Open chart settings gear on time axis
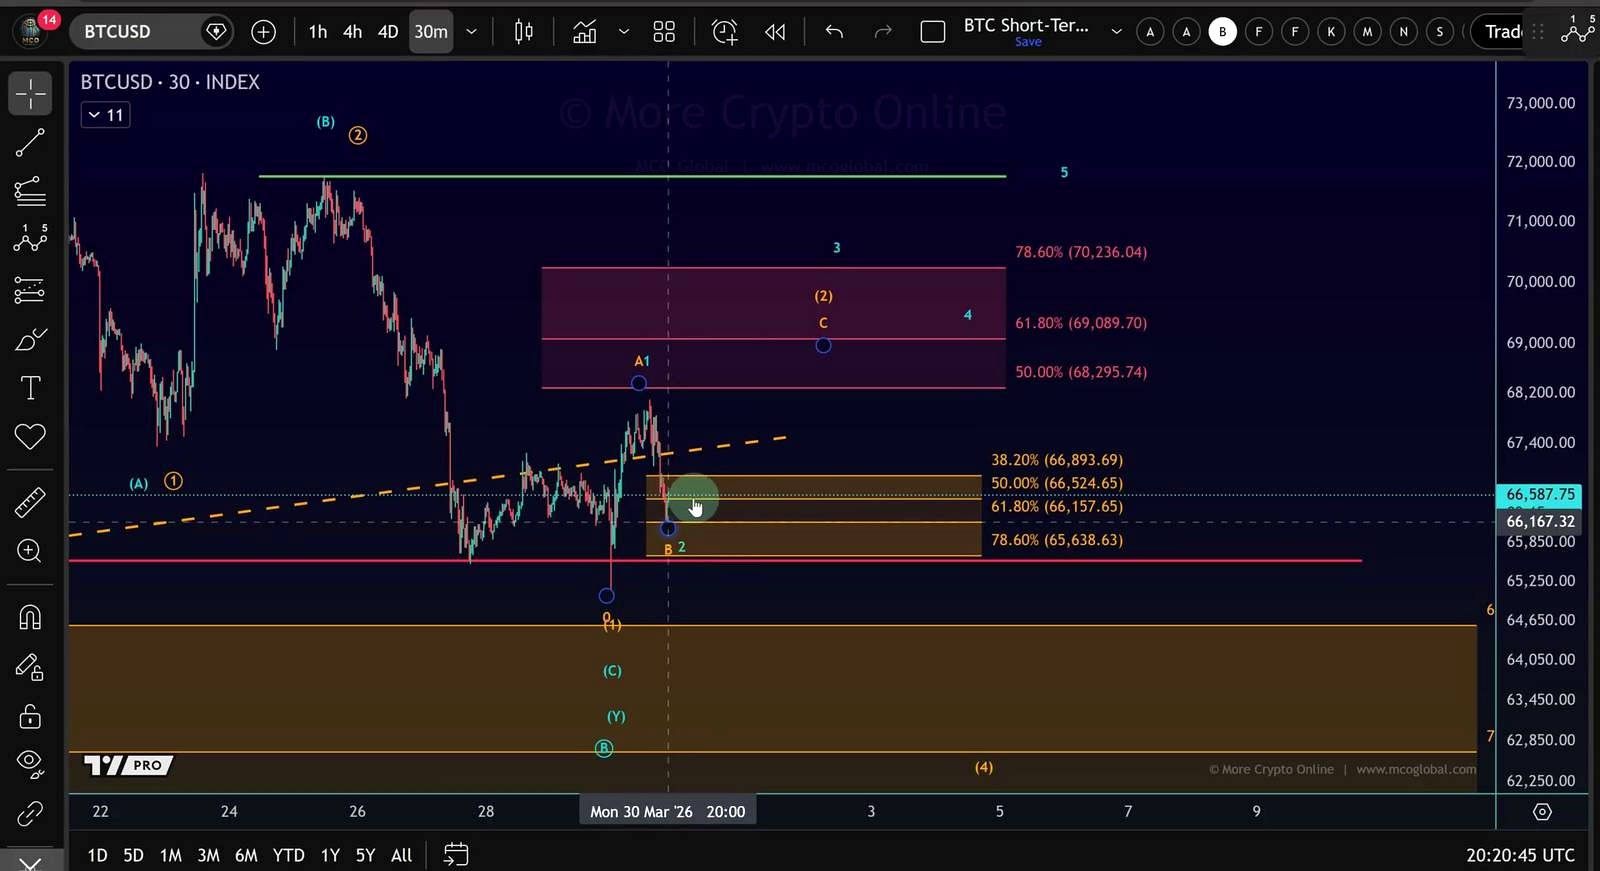Viewport: 1600px width, 871px height. pyautogui.click(x=1542, y=812)
